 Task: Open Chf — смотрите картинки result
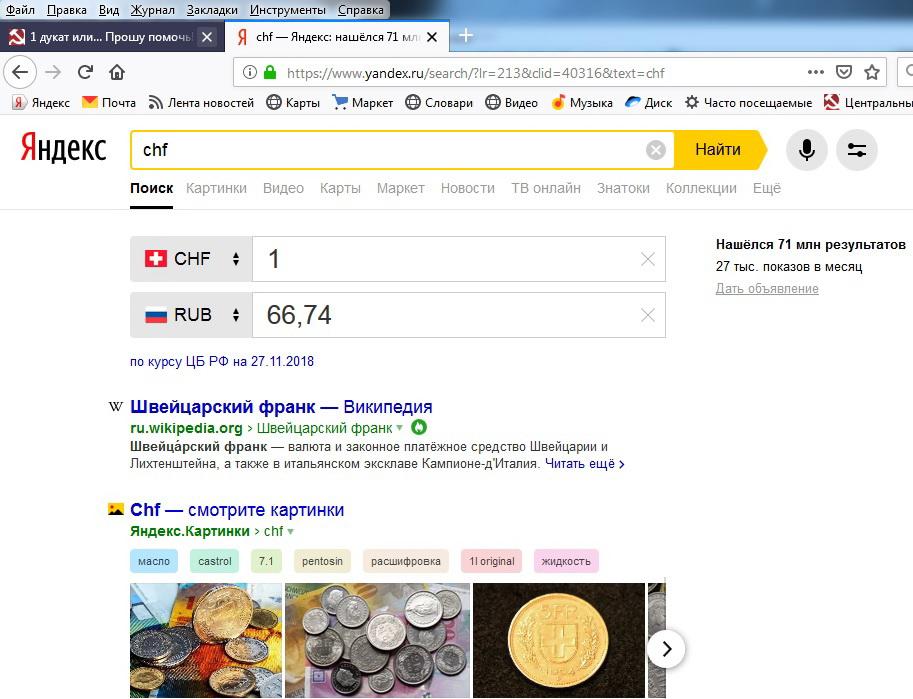coord(237,510)
